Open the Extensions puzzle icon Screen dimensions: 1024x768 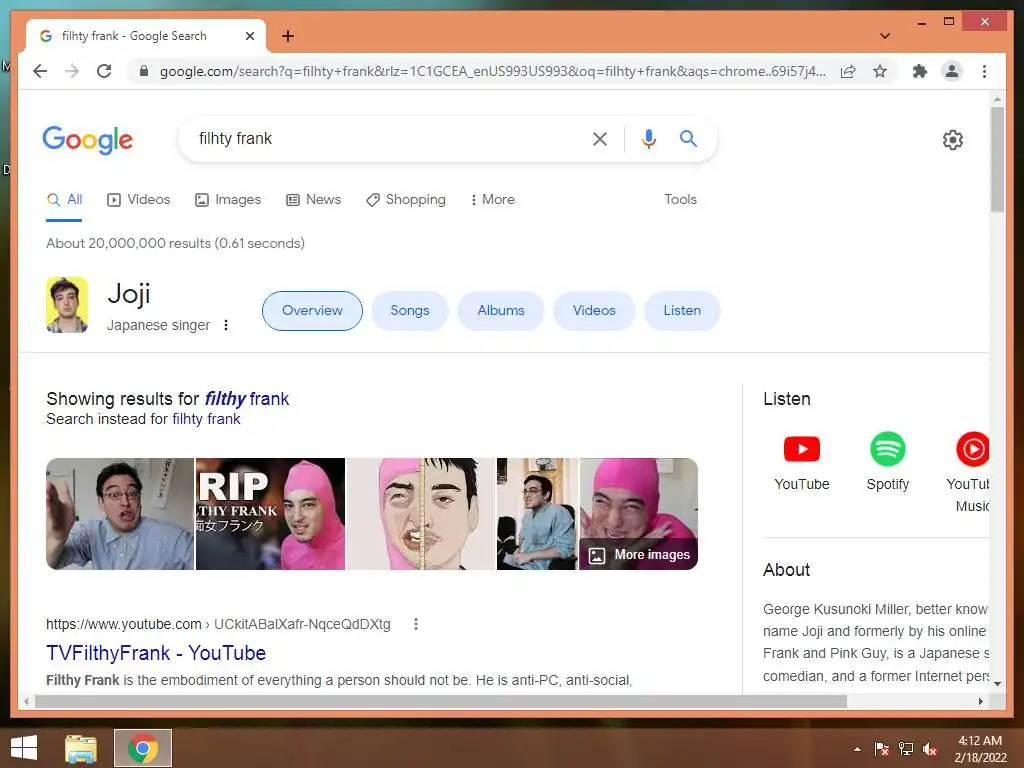tap(920, 71)
